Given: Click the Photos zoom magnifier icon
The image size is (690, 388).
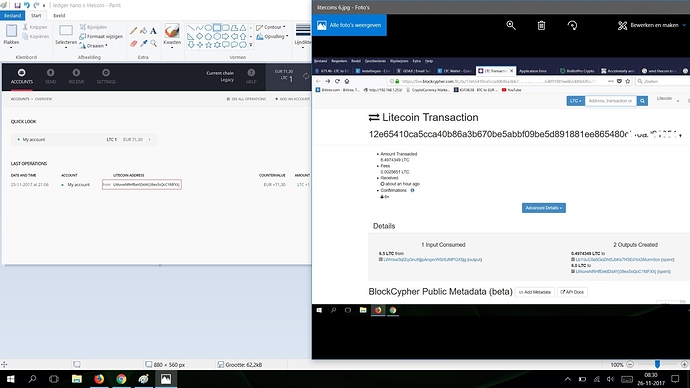Looking at the screenshot, I should tap(511, 26).
